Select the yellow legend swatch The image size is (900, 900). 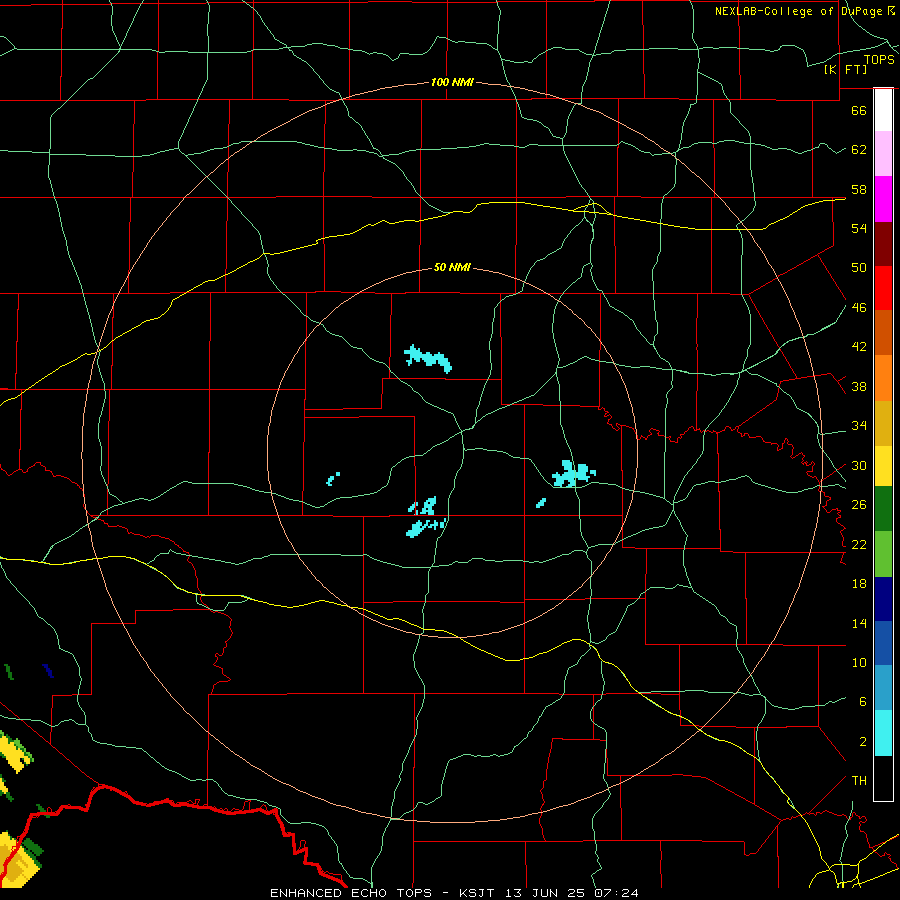883,466
